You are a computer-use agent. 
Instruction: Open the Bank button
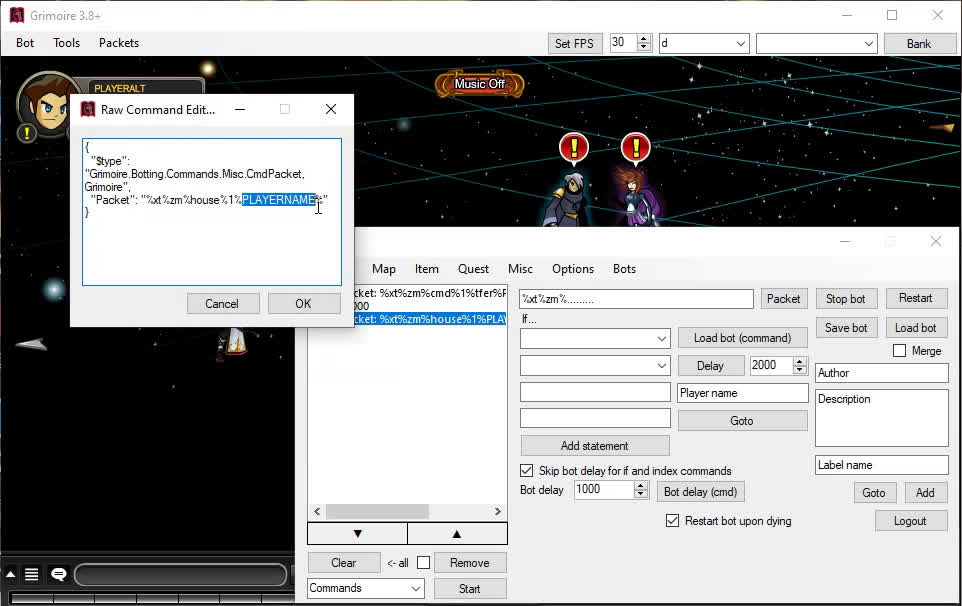coord(918,44)
